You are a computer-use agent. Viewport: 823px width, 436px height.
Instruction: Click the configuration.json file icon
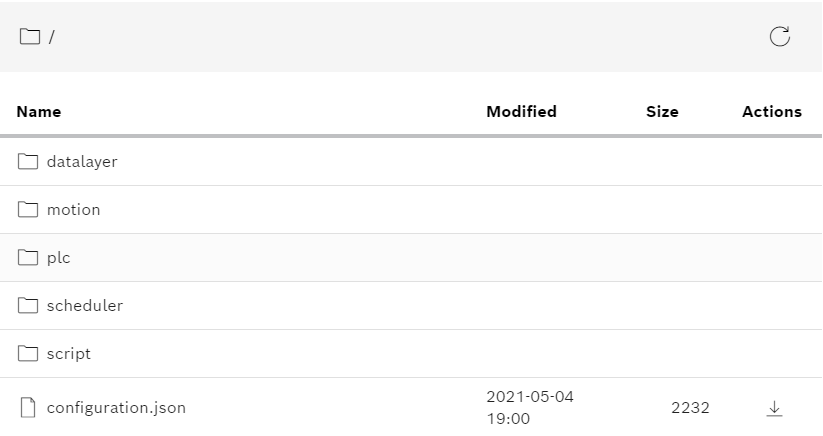click(28, 407)
